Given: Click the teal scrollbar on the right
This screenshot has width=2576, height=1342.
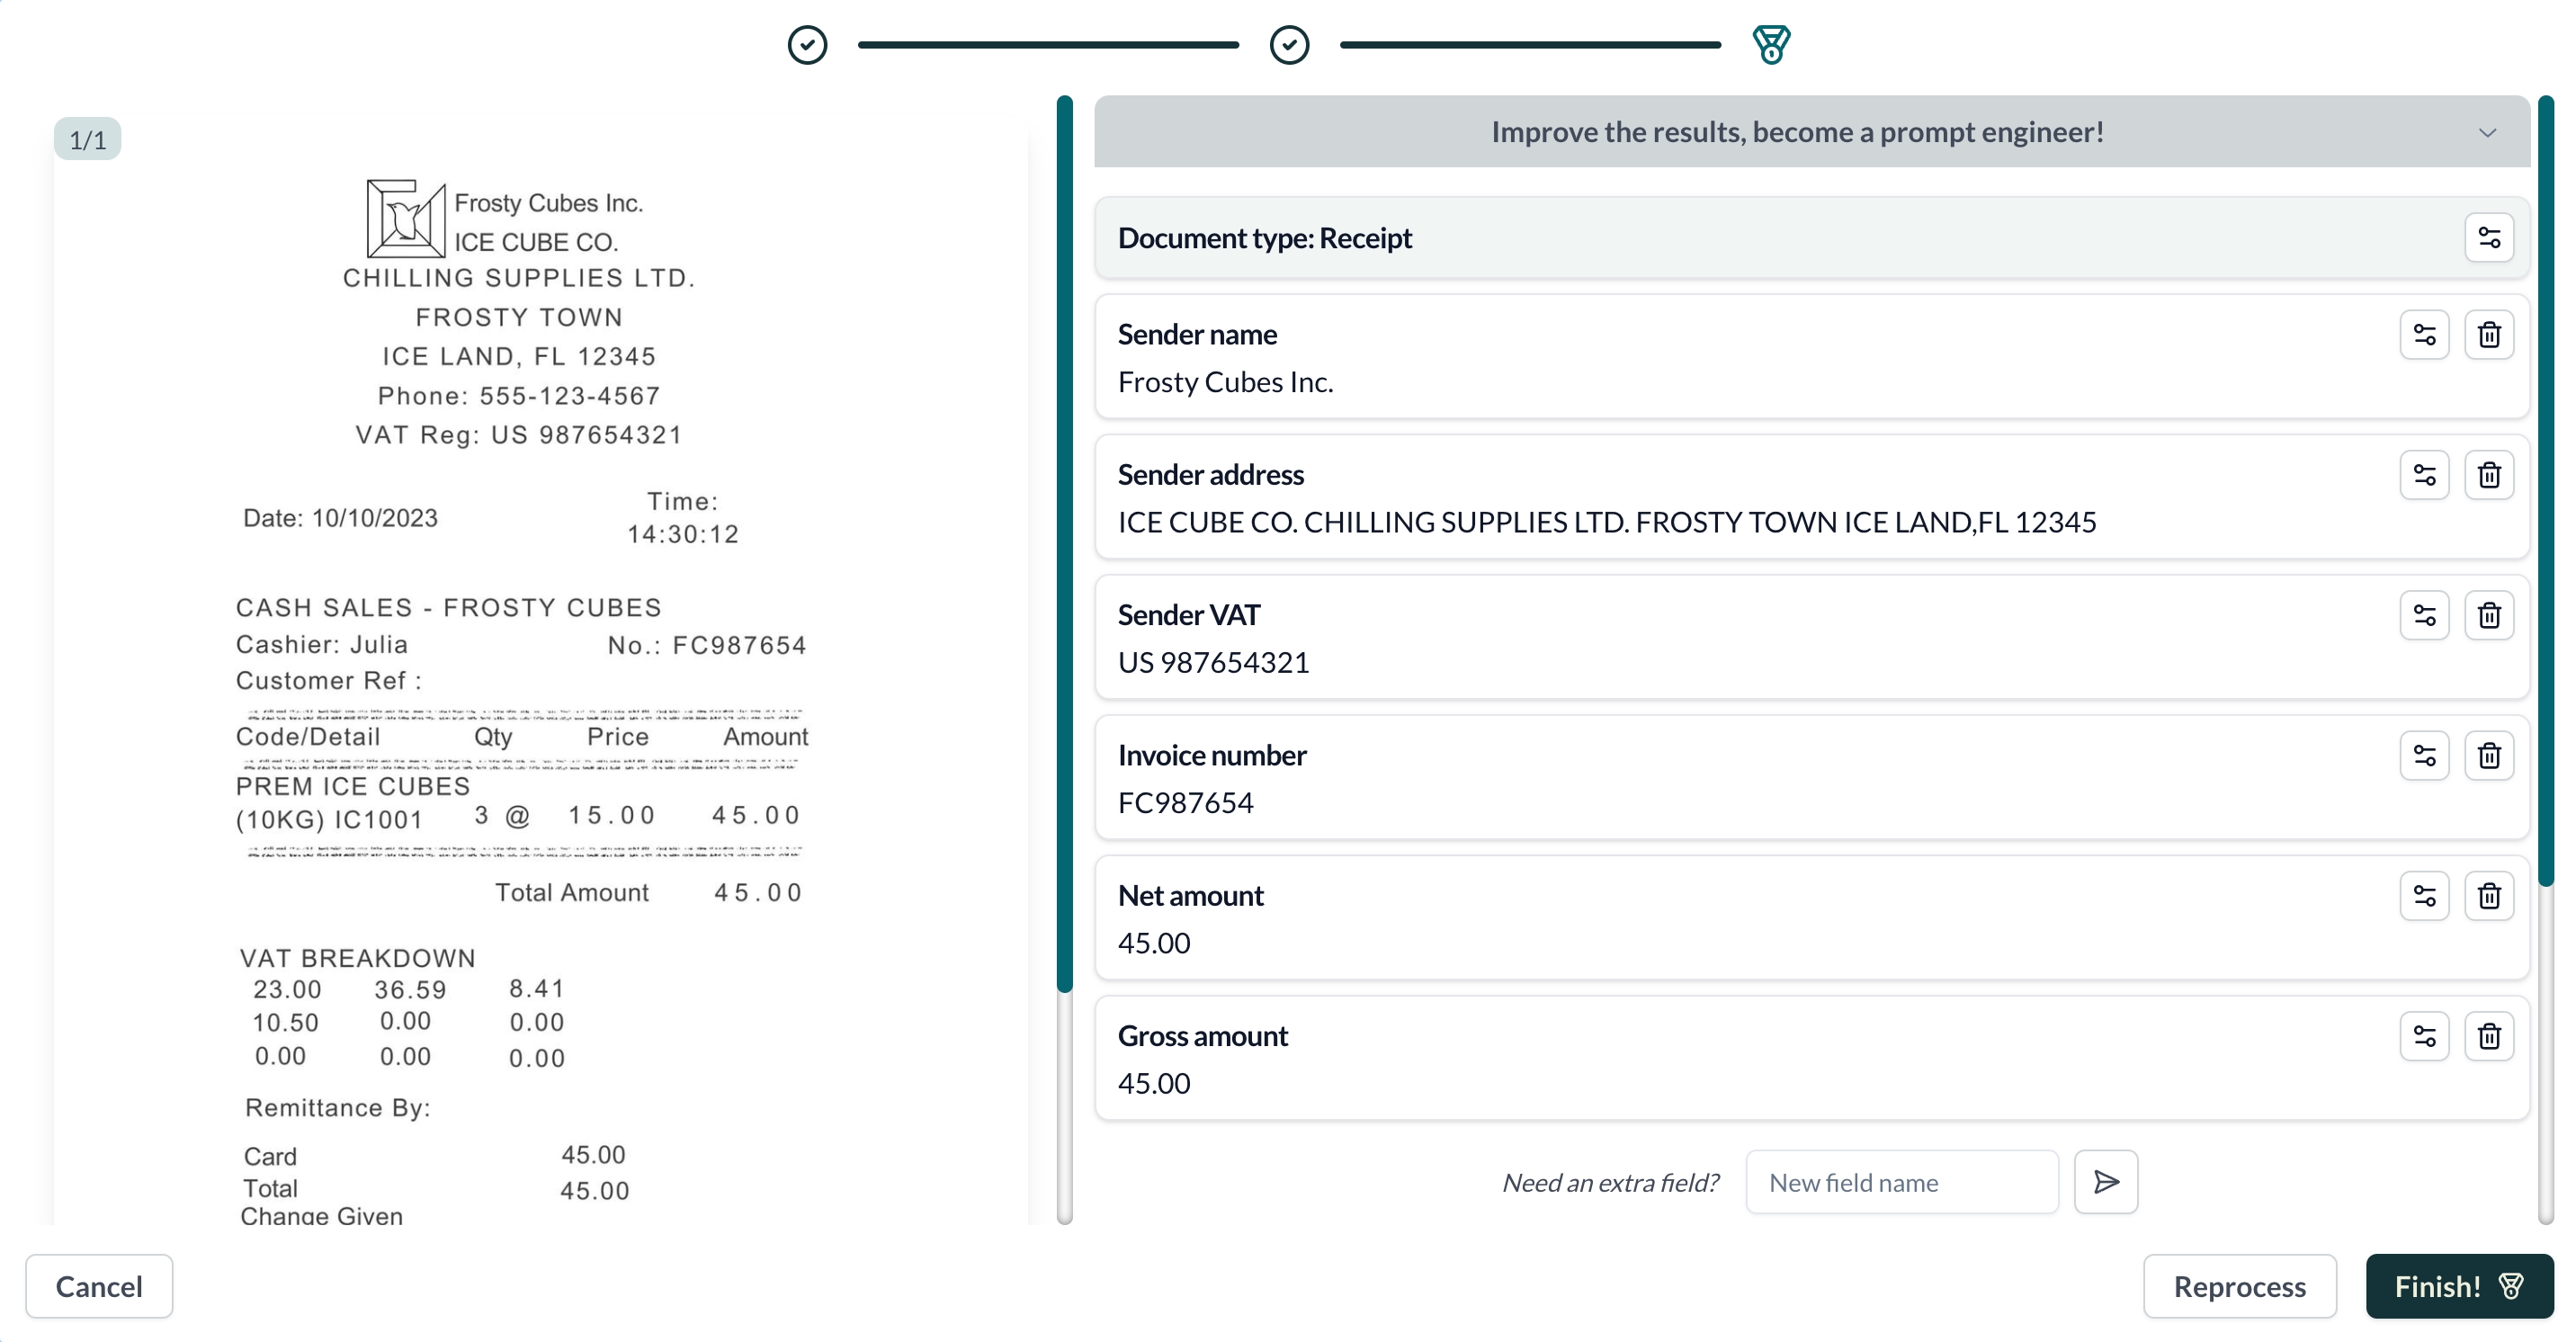Looking at the screenshot, I should (2545, 490).
